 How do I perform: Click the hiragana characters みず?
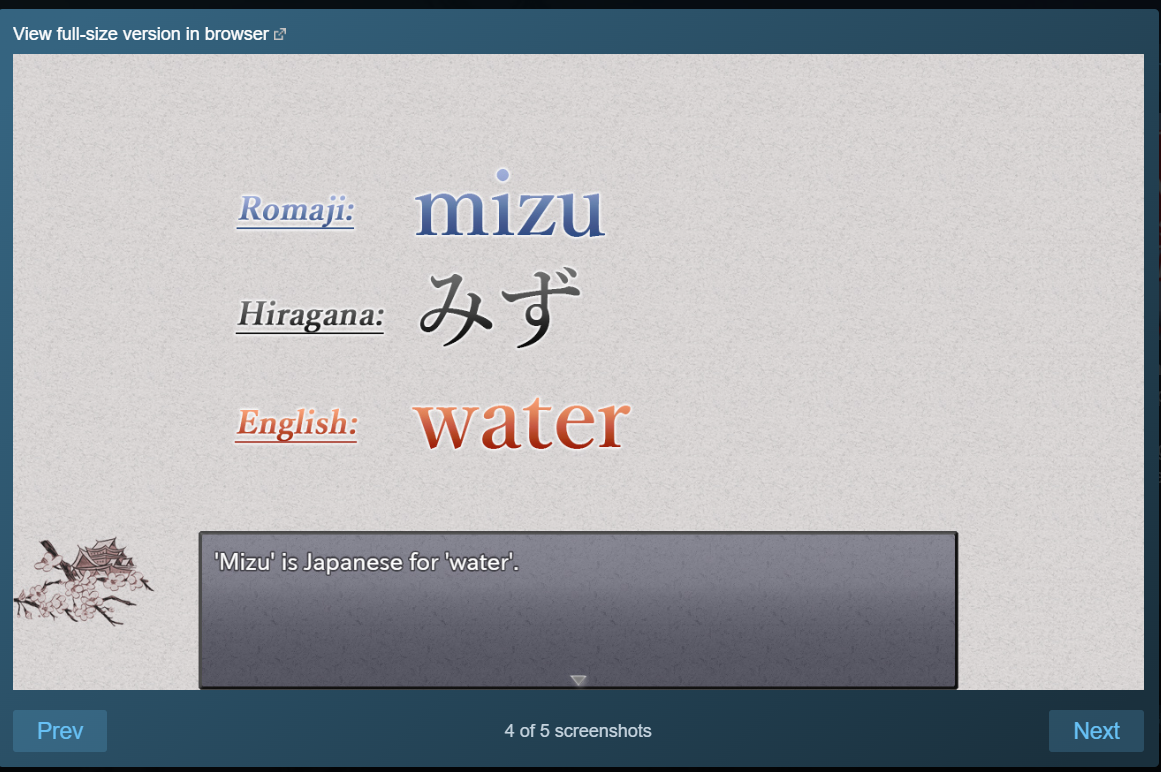(500, 308)
